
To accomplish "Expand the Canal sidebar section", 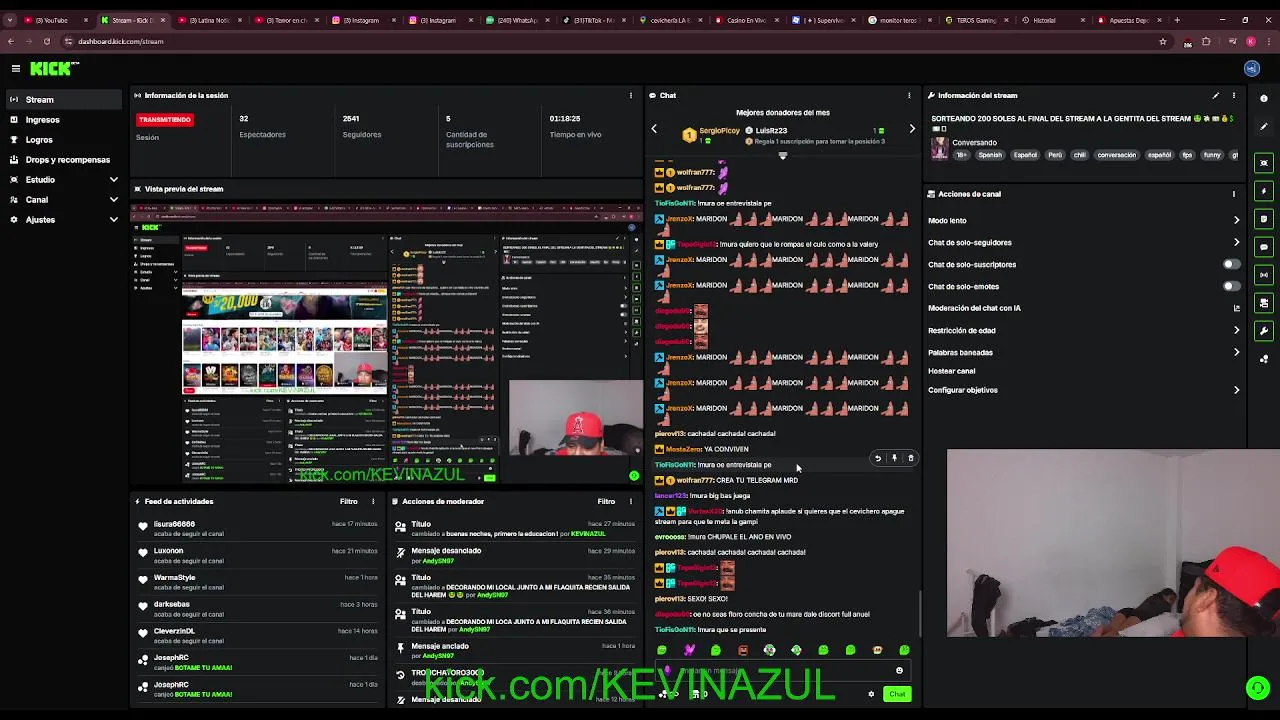I will [113, 200].
